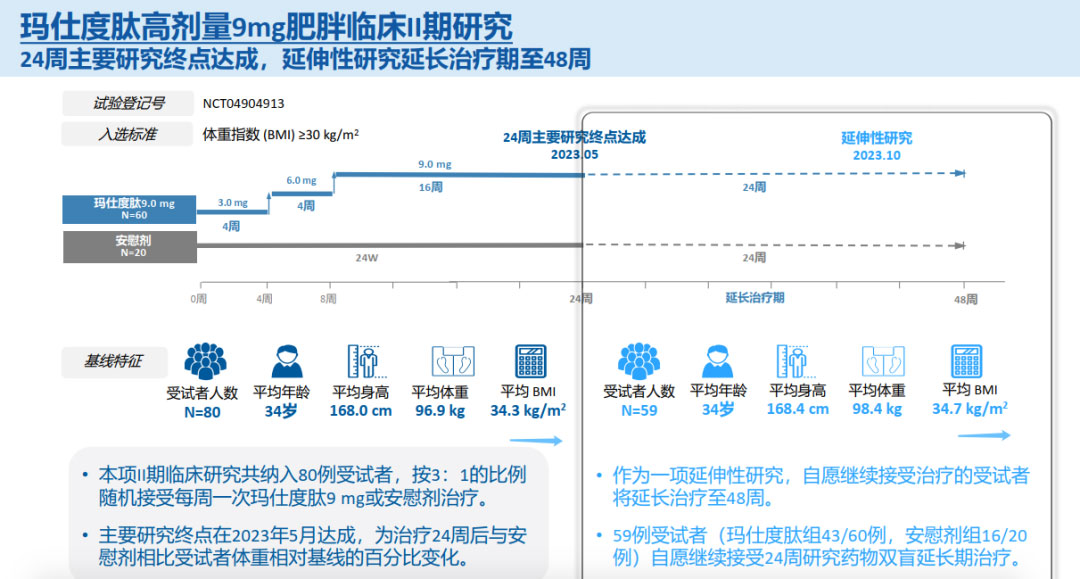Click the 延伸性研究 2023.10 heading
Screen dimensions: 1080x579
pos(876,146)
